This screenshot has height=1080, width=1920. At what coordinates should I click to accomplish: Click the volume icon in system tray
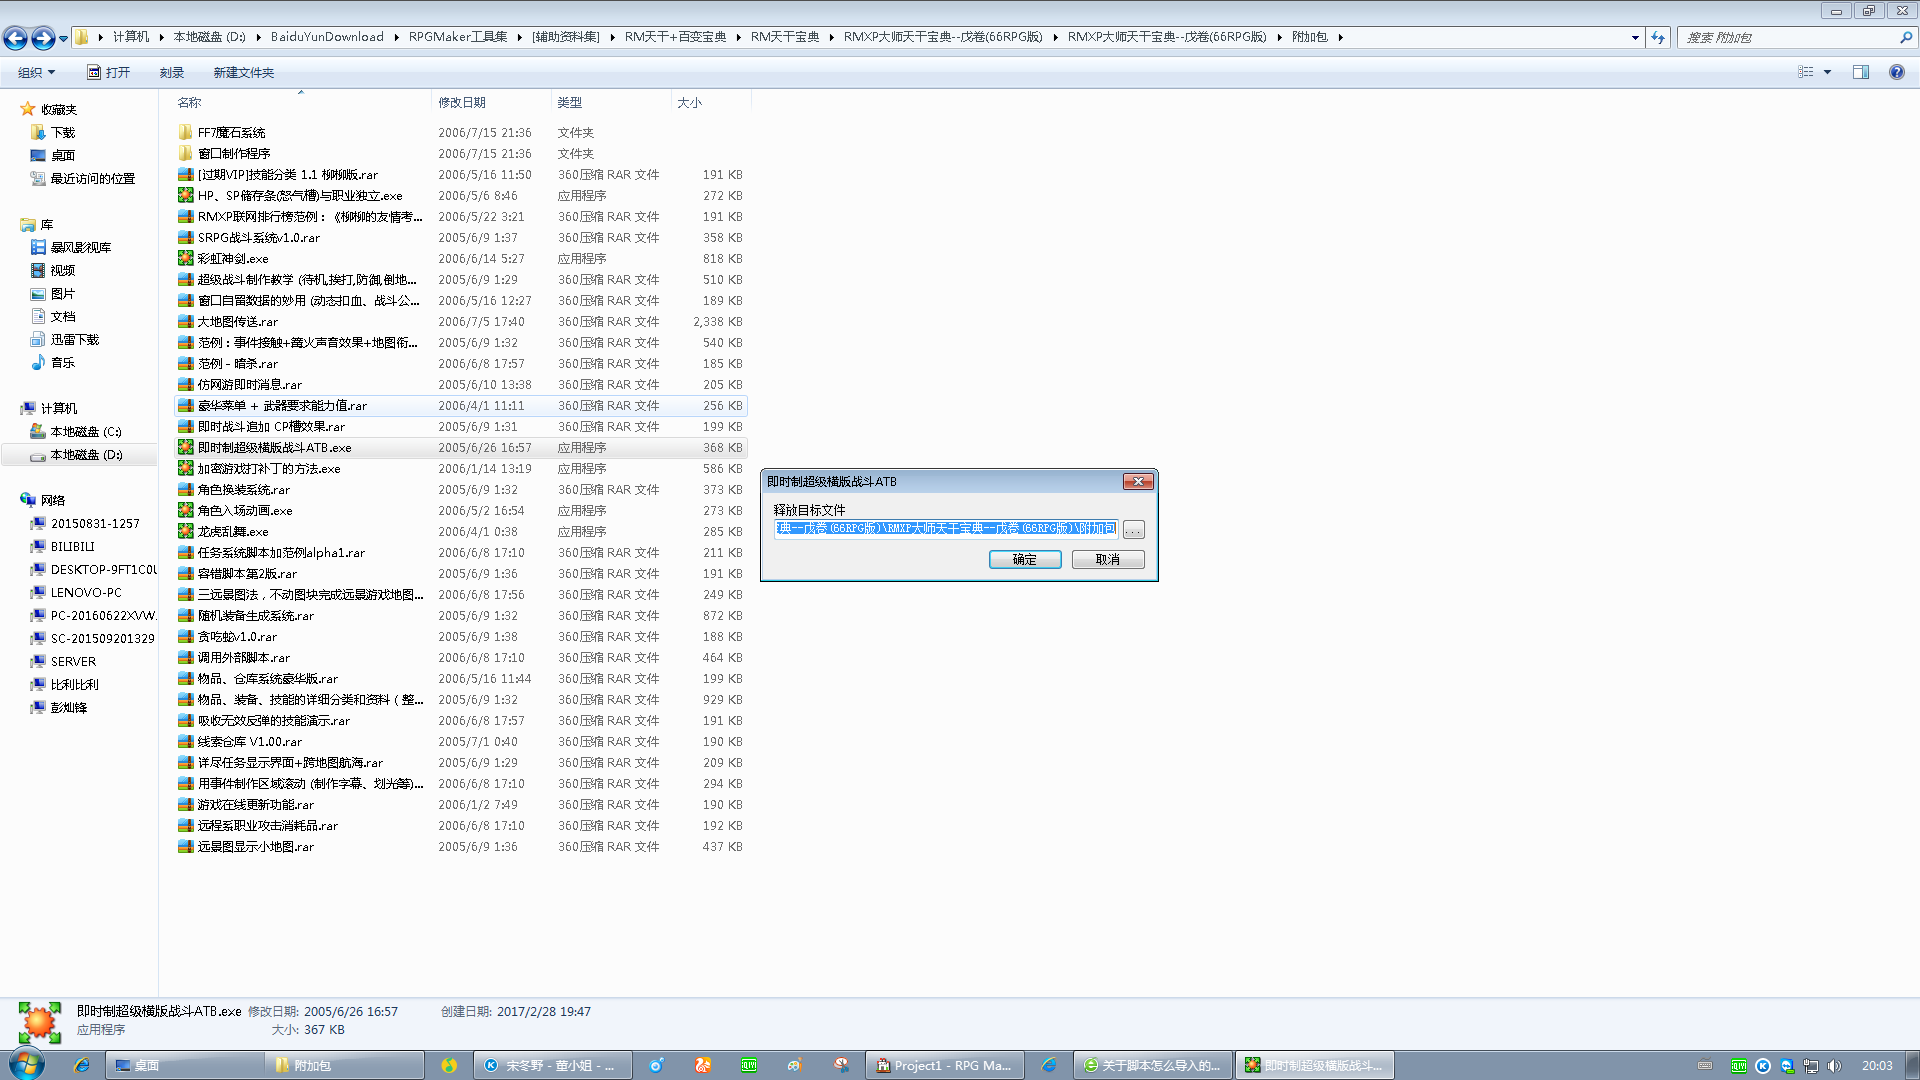(1833, 1065)
